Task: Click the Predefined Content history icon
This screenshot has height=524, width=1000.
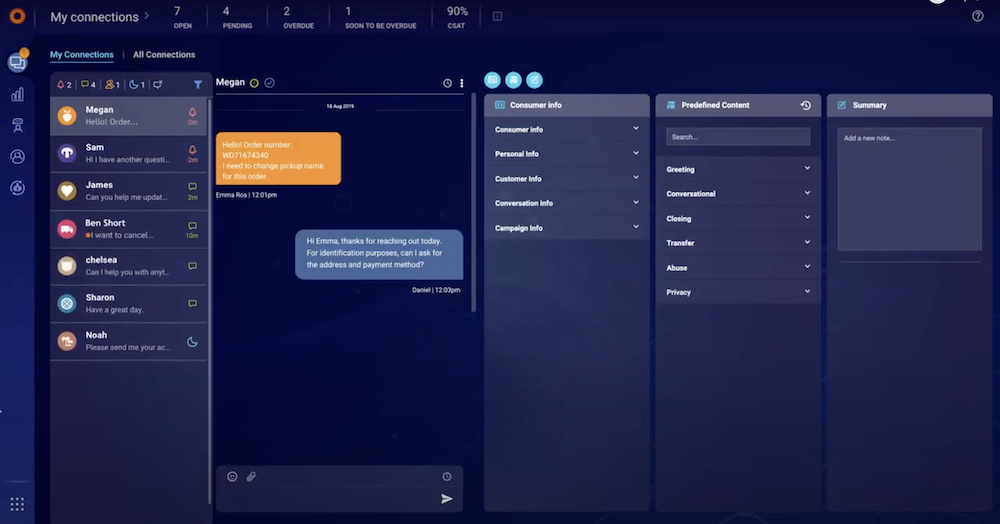Action: click(x=806, y=105)
